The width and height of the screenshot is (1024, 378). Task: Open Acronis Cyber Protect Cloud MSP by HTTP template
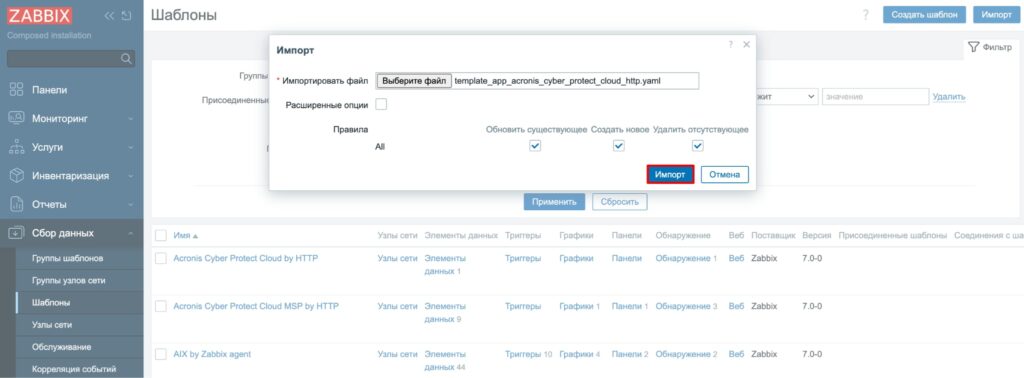(256, 306)
